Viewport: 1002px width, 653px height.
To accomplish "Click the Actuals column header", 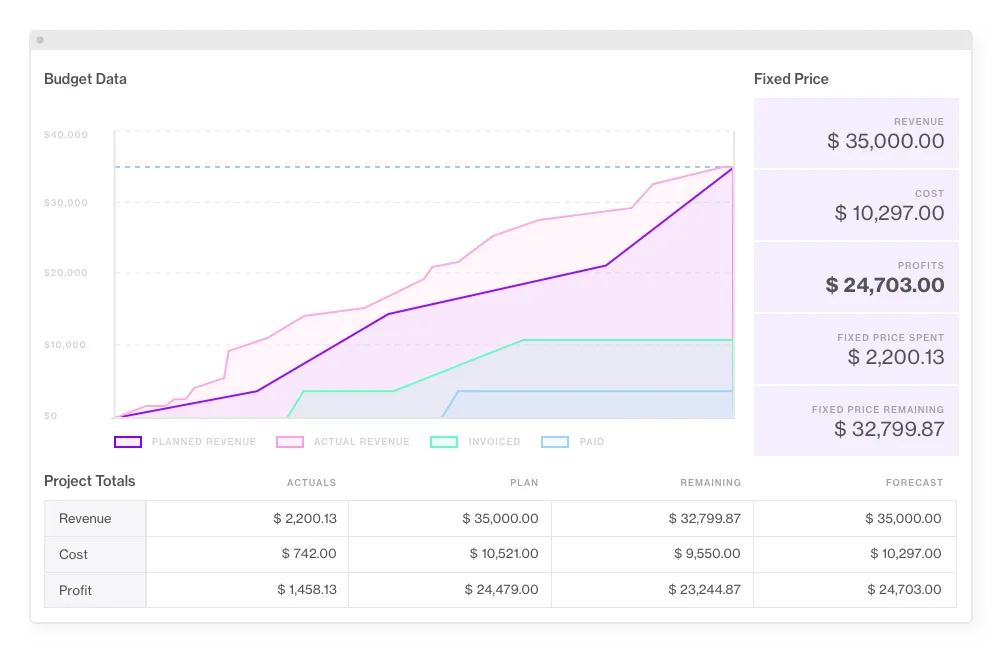I will (311, 482).
